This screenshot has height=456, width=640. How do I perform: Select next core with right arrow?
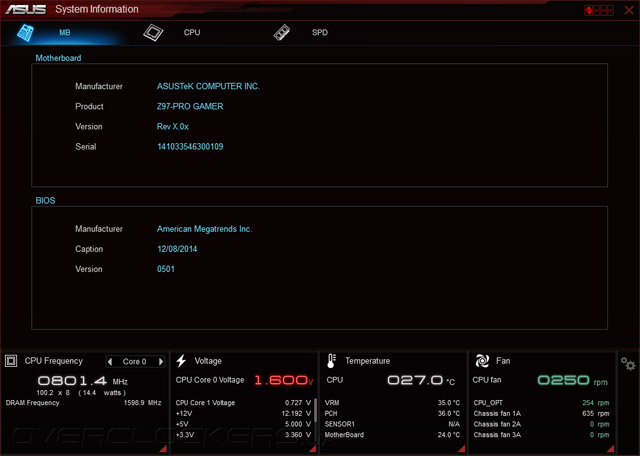pyautogui.click(x=161, y=361)
